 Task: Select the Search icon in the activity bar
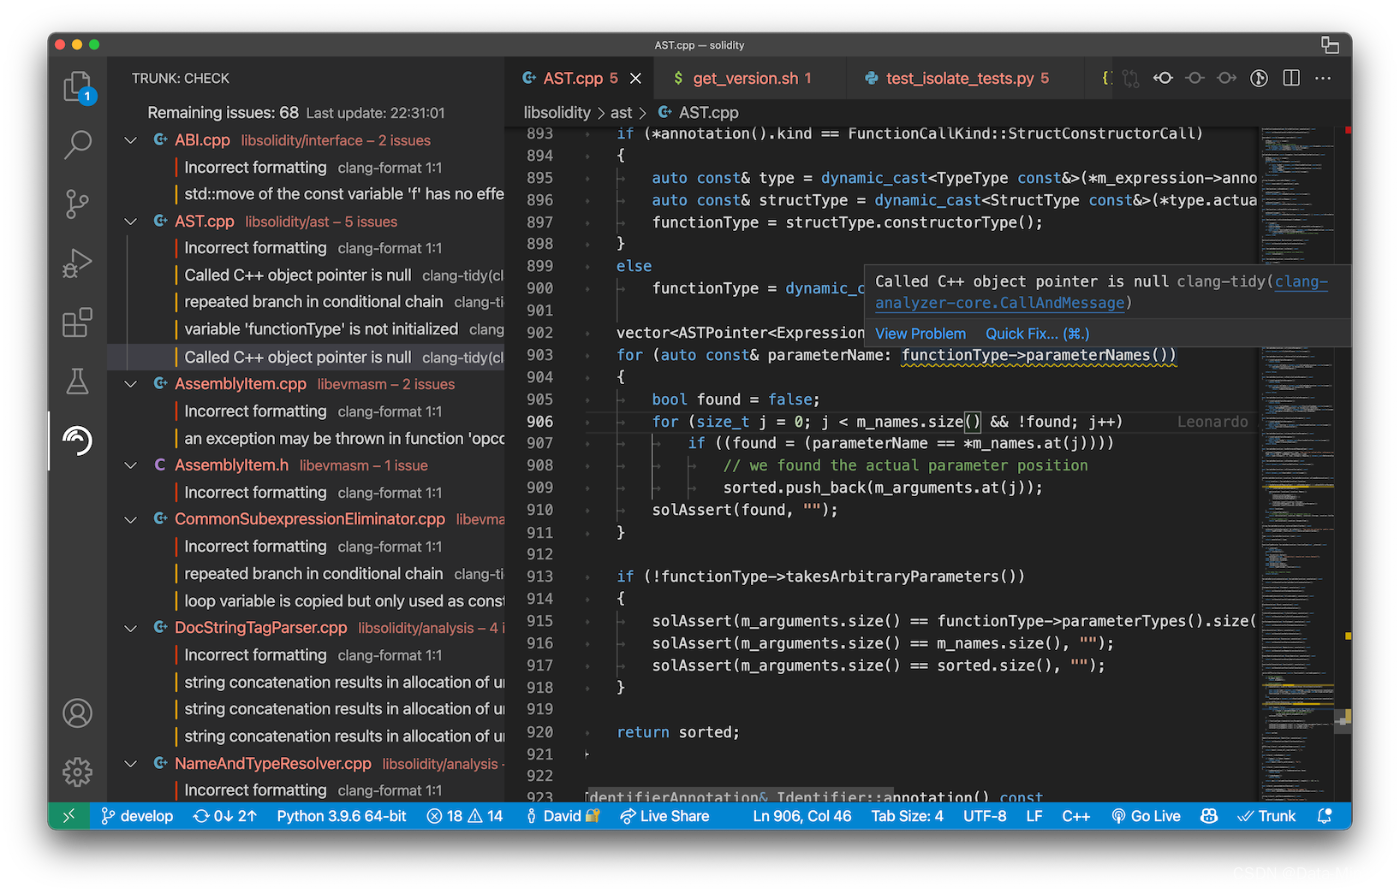pos(77,145)
